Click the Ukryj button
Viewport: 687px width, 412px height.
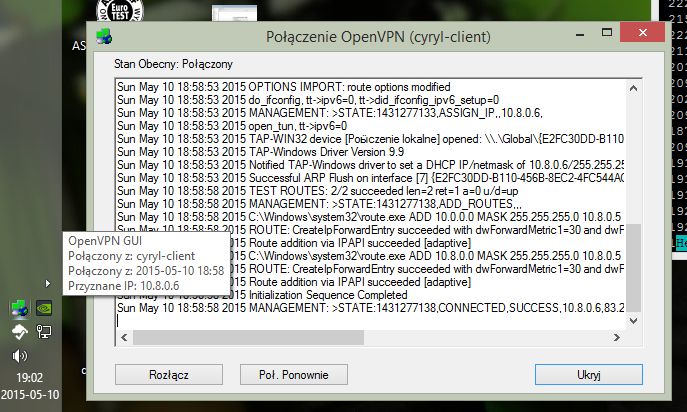click(588, 375)
